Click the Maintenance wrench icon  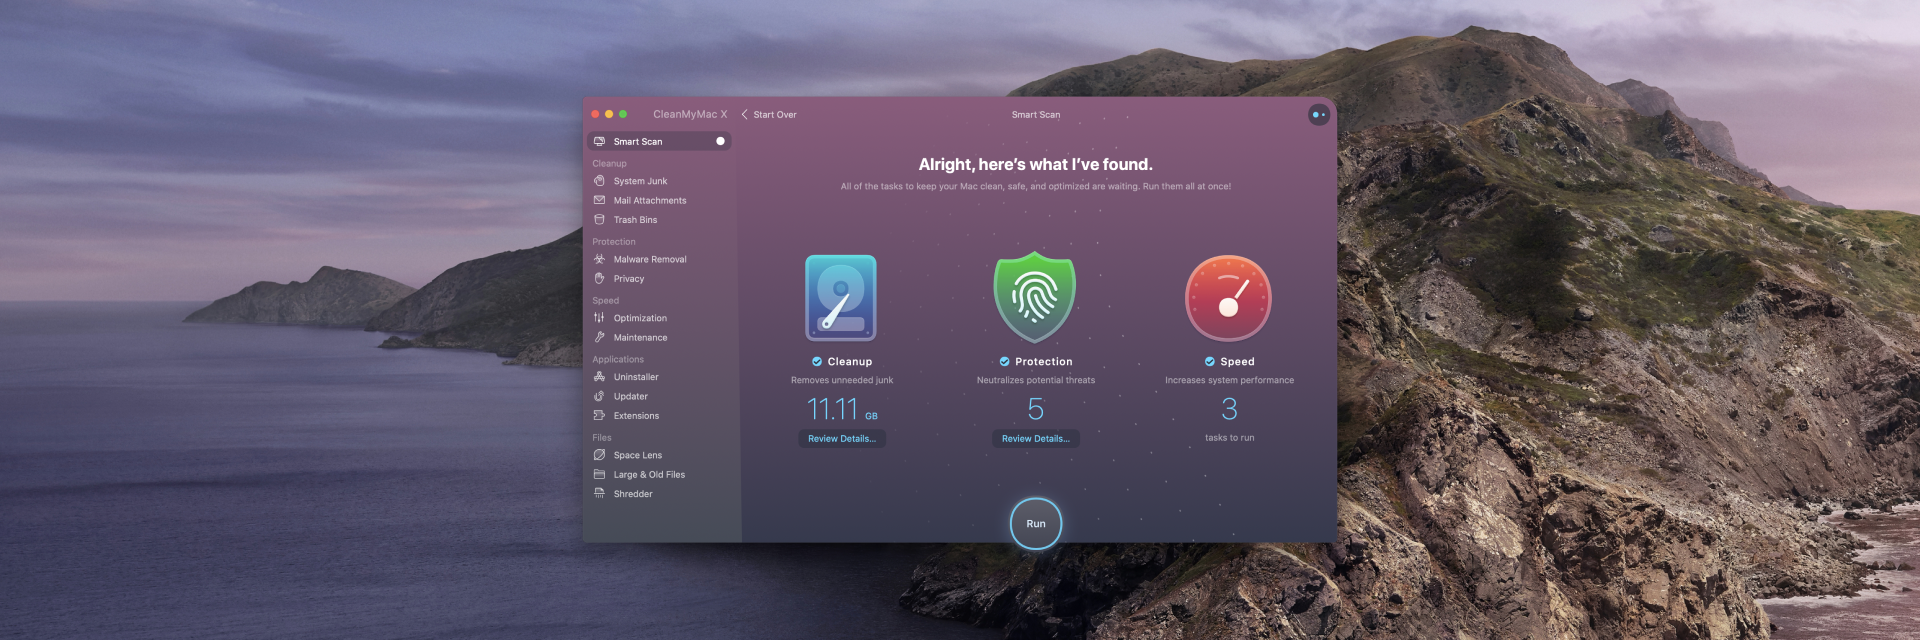[599, 337]
